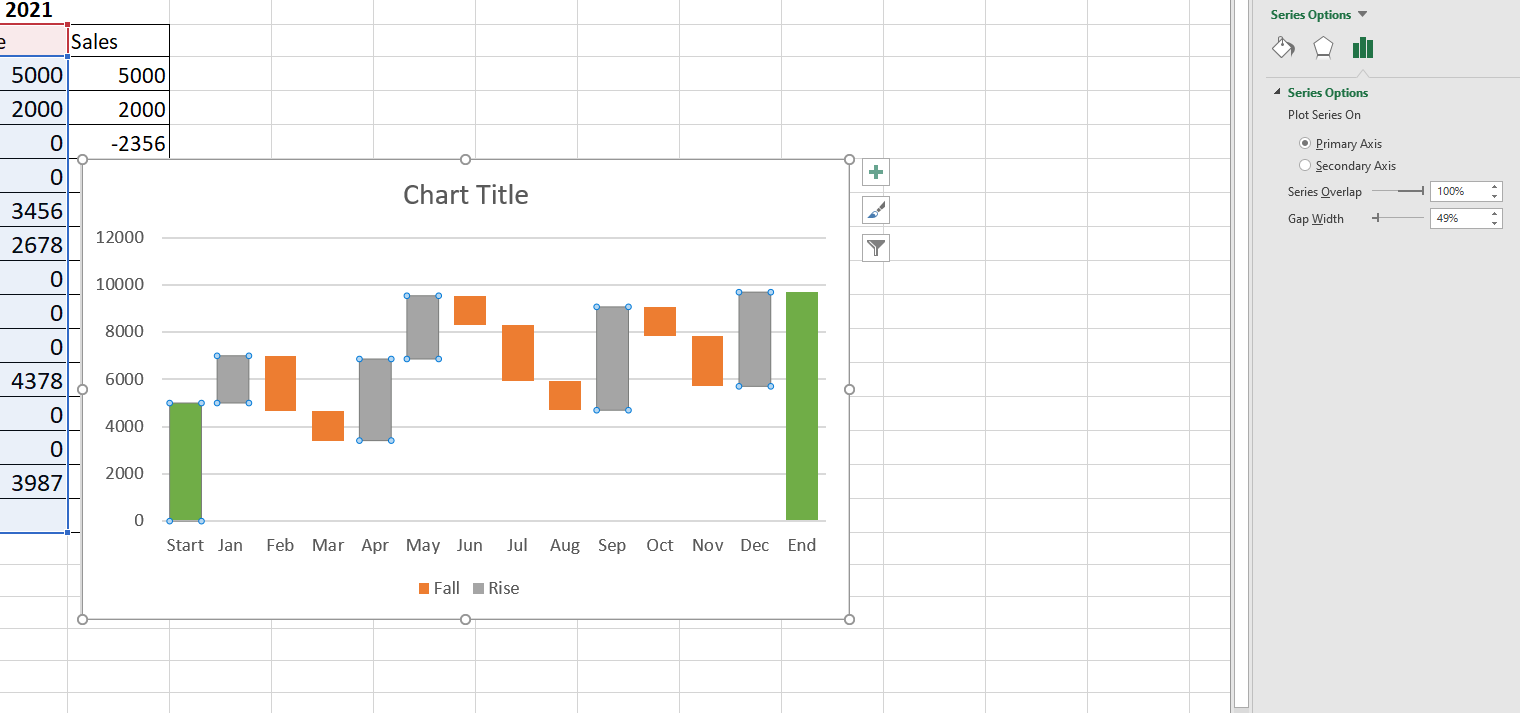Select the Secondary Axis radio button
The height and width of the screenshot is (713, 1520).
point(1304,166)
